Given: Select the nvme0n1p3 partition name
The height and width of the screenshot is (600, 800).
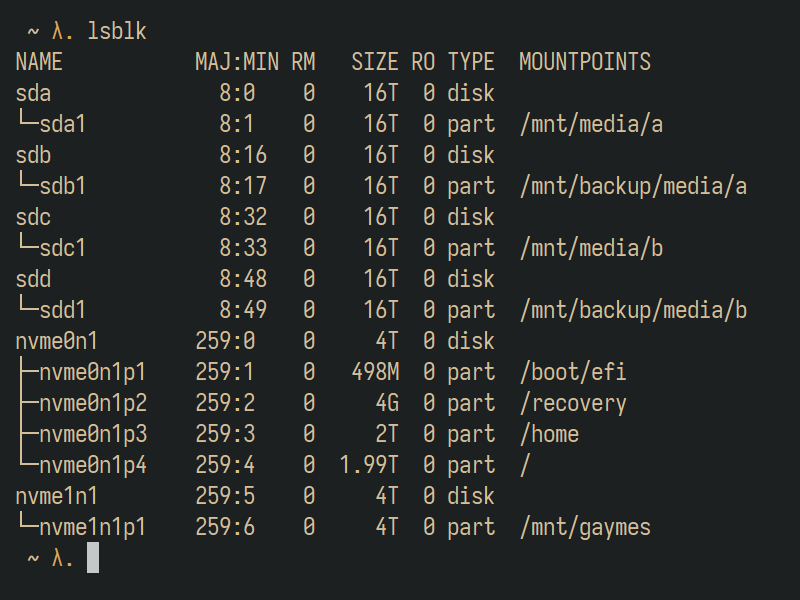Looking at the screenshot, I should coord(93,434).
